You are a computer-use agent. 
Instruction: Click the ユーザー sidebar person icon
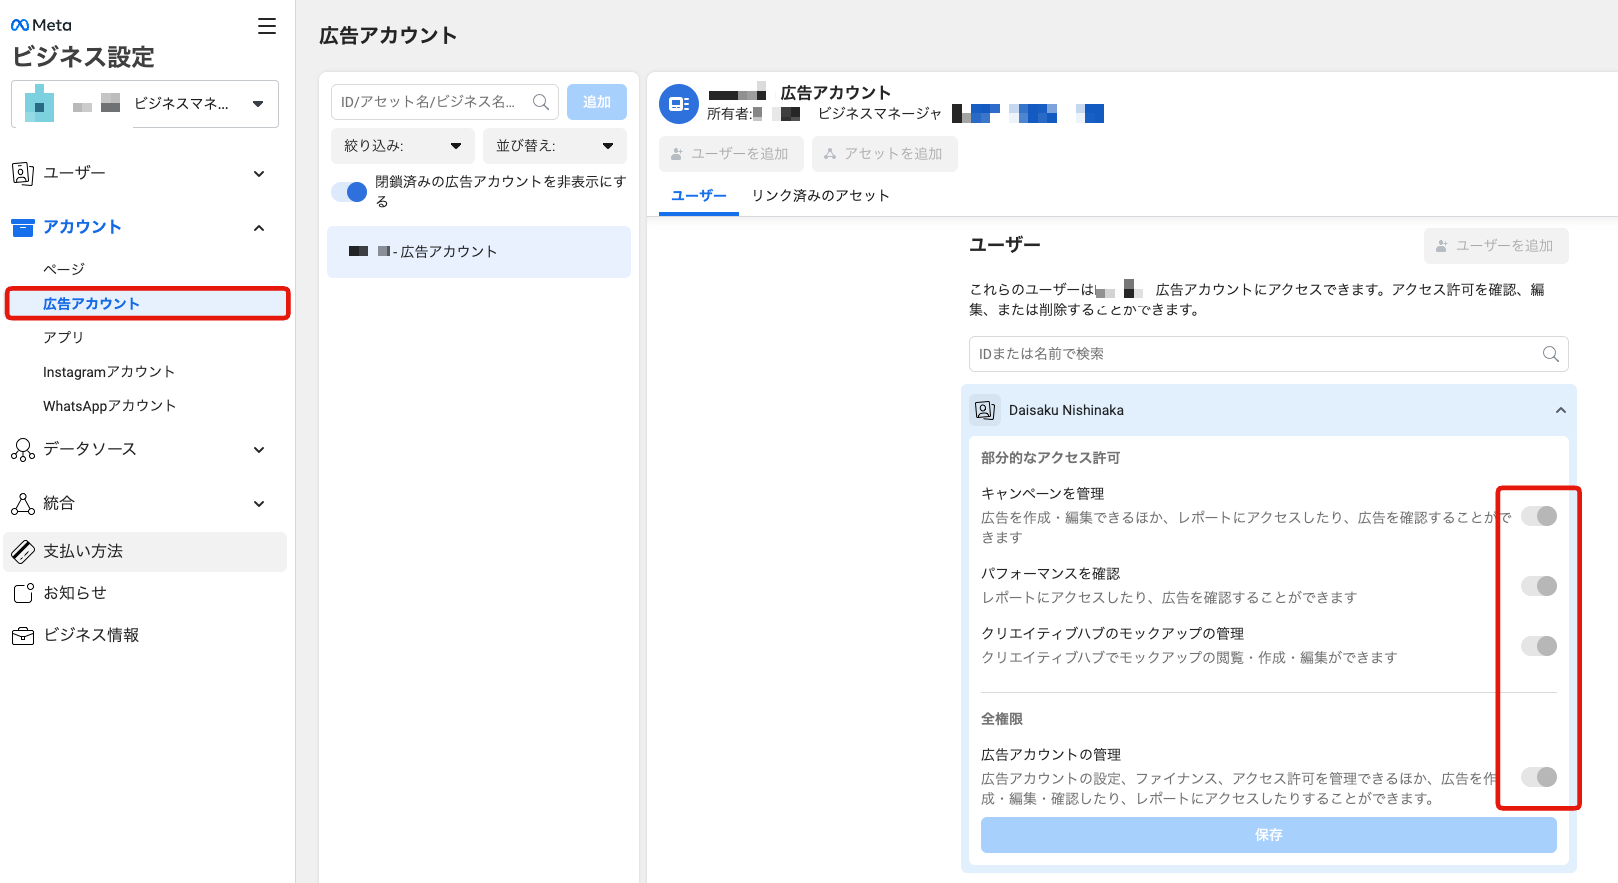[22, 173]
